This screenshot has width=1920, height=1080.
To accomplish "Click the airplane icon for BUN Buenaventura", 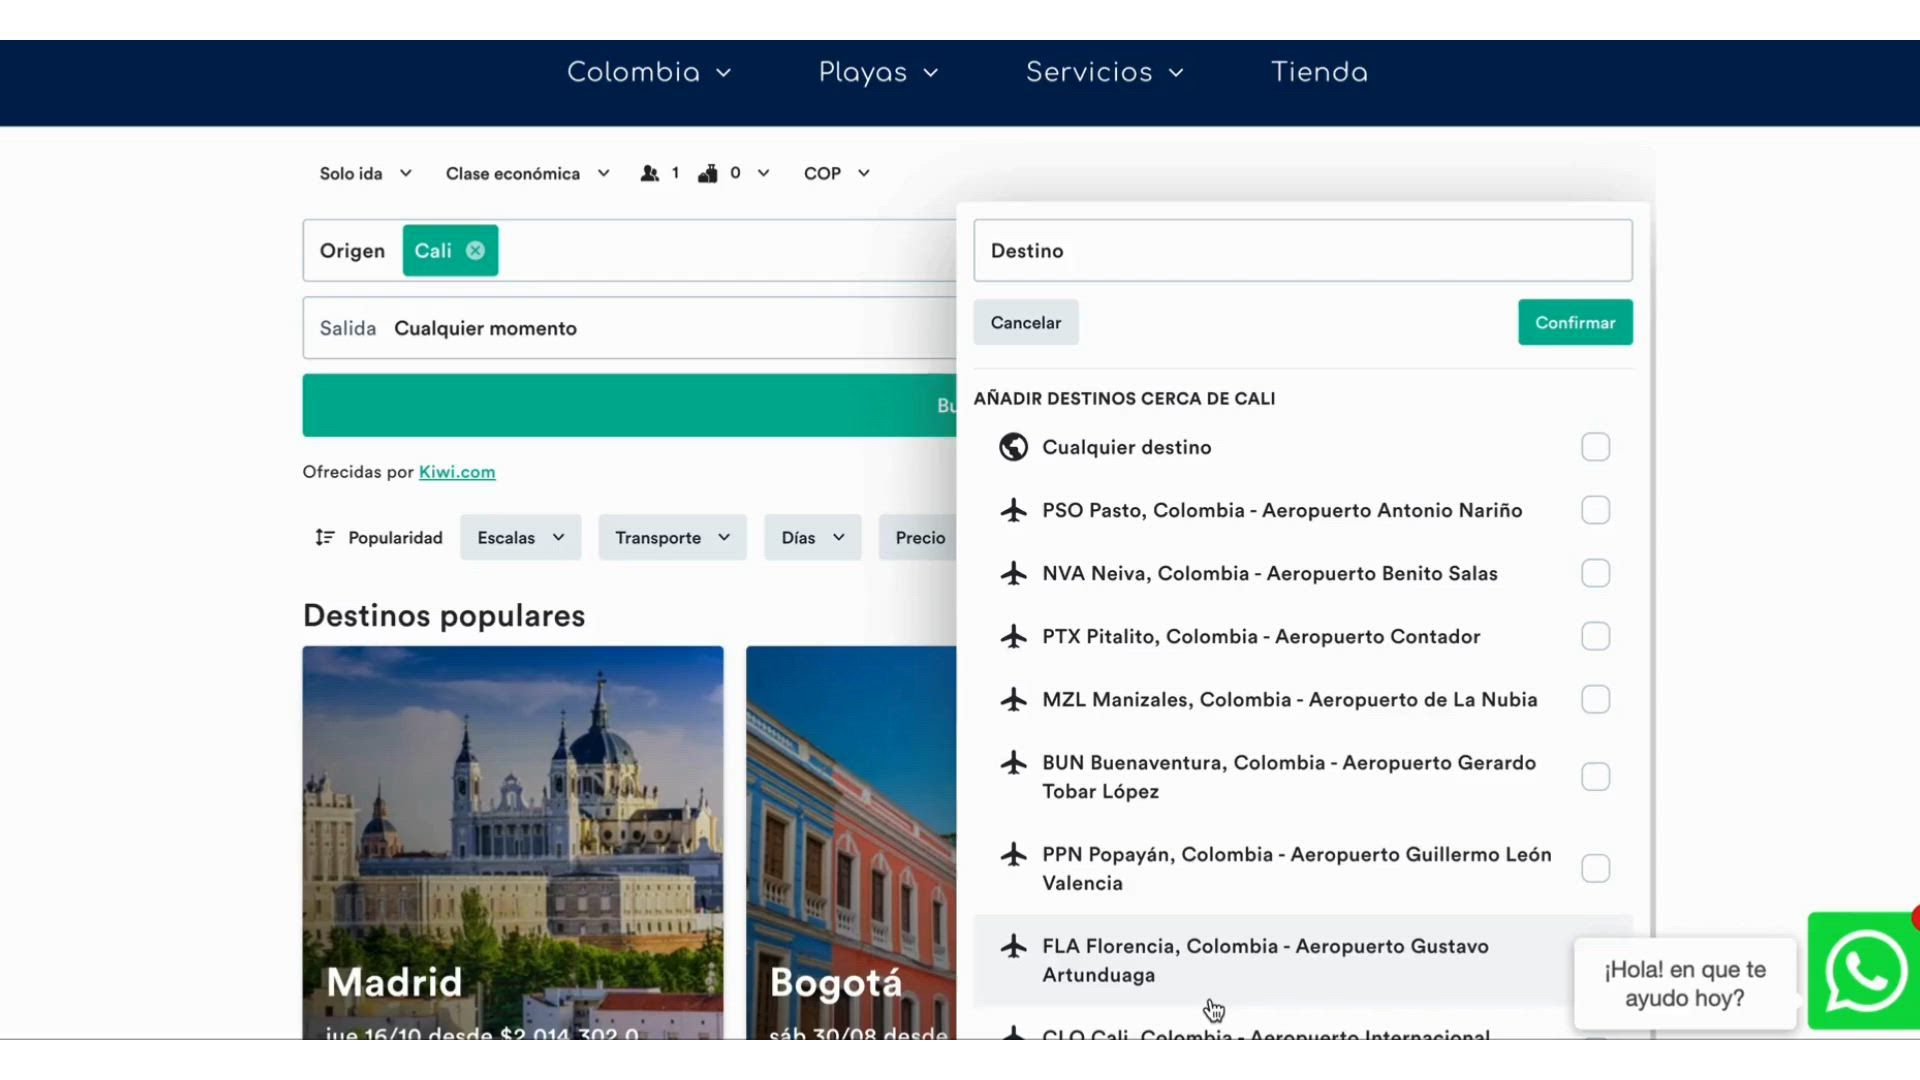I will pos(1013,762).
